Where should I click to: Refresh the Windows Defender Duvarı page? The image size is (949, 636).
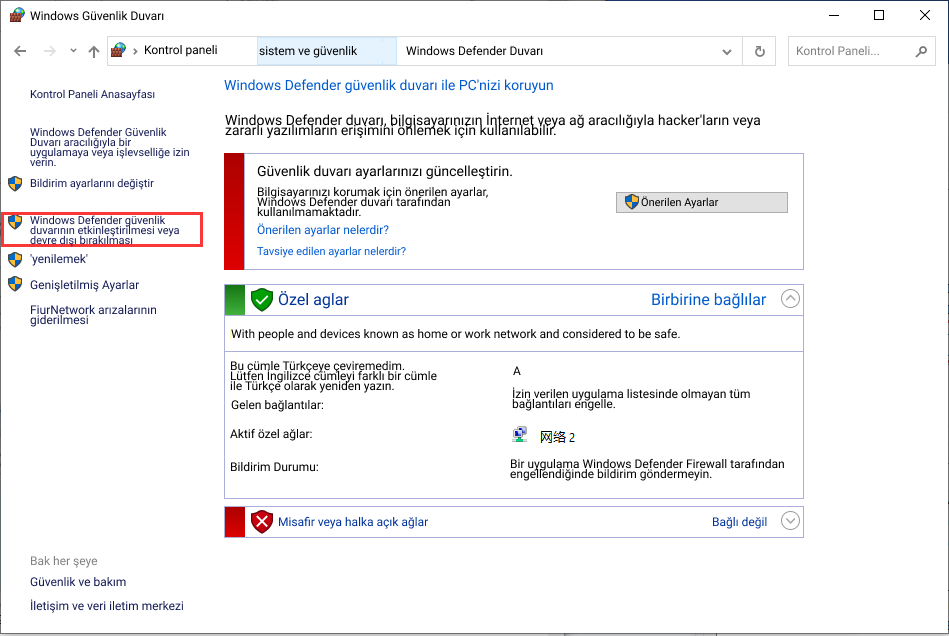760,51
